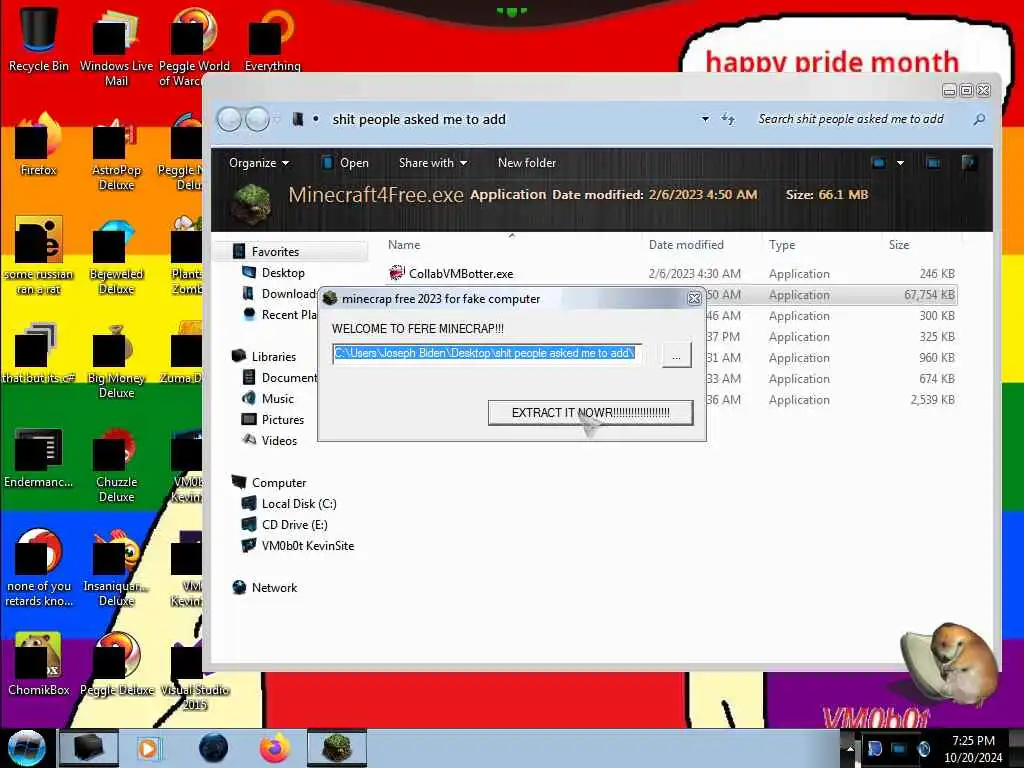Open the file explorer taskbar icon
1024x768 pixels.
click(89, 748)
